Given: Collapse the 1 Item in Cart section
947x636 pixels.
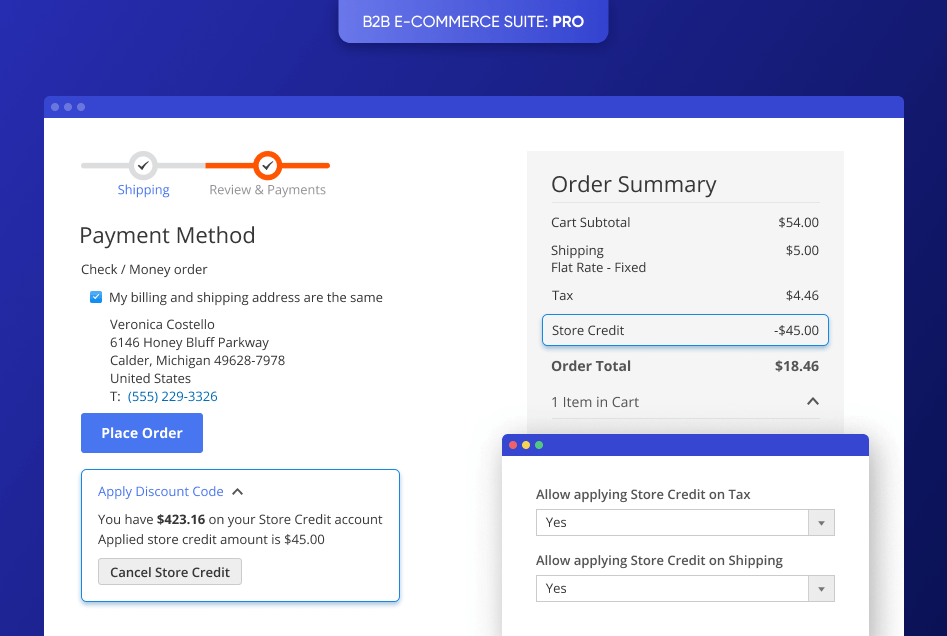Looking at the screenshot, I should (x=813, y=401).
